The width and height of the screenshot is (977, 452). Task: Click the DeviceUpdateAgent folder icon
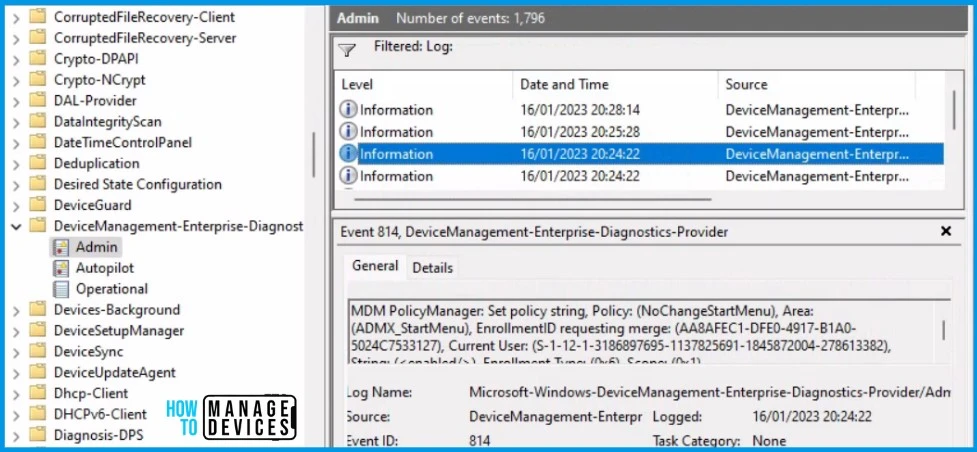pos(38,372)
